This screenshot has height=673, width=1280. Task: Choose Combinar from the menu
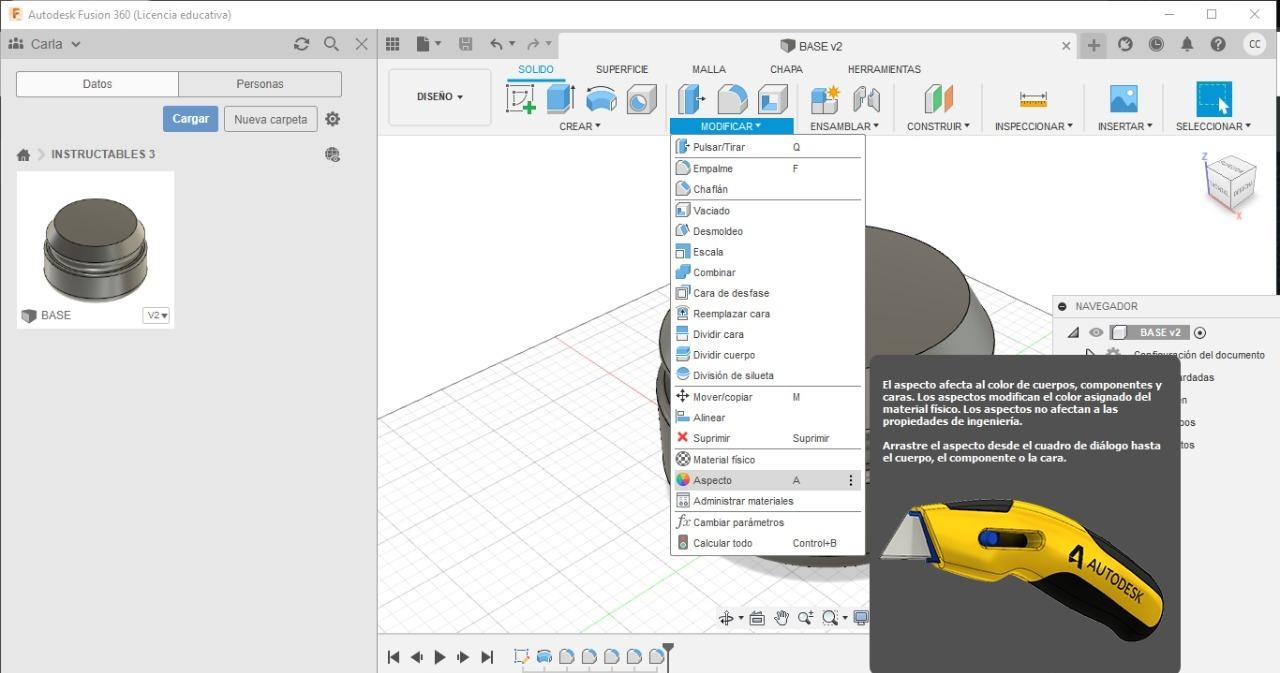[x=767, y=272]
